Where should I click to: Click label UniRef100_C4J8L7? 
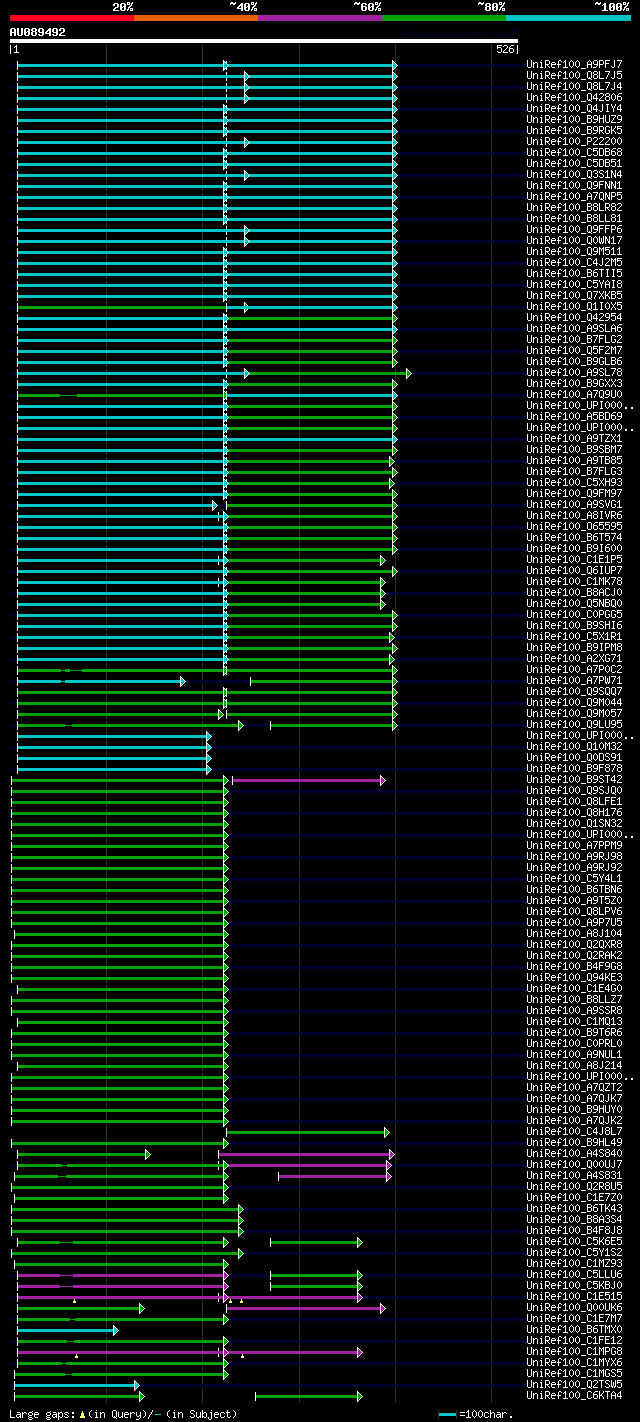pos(575,1132)
